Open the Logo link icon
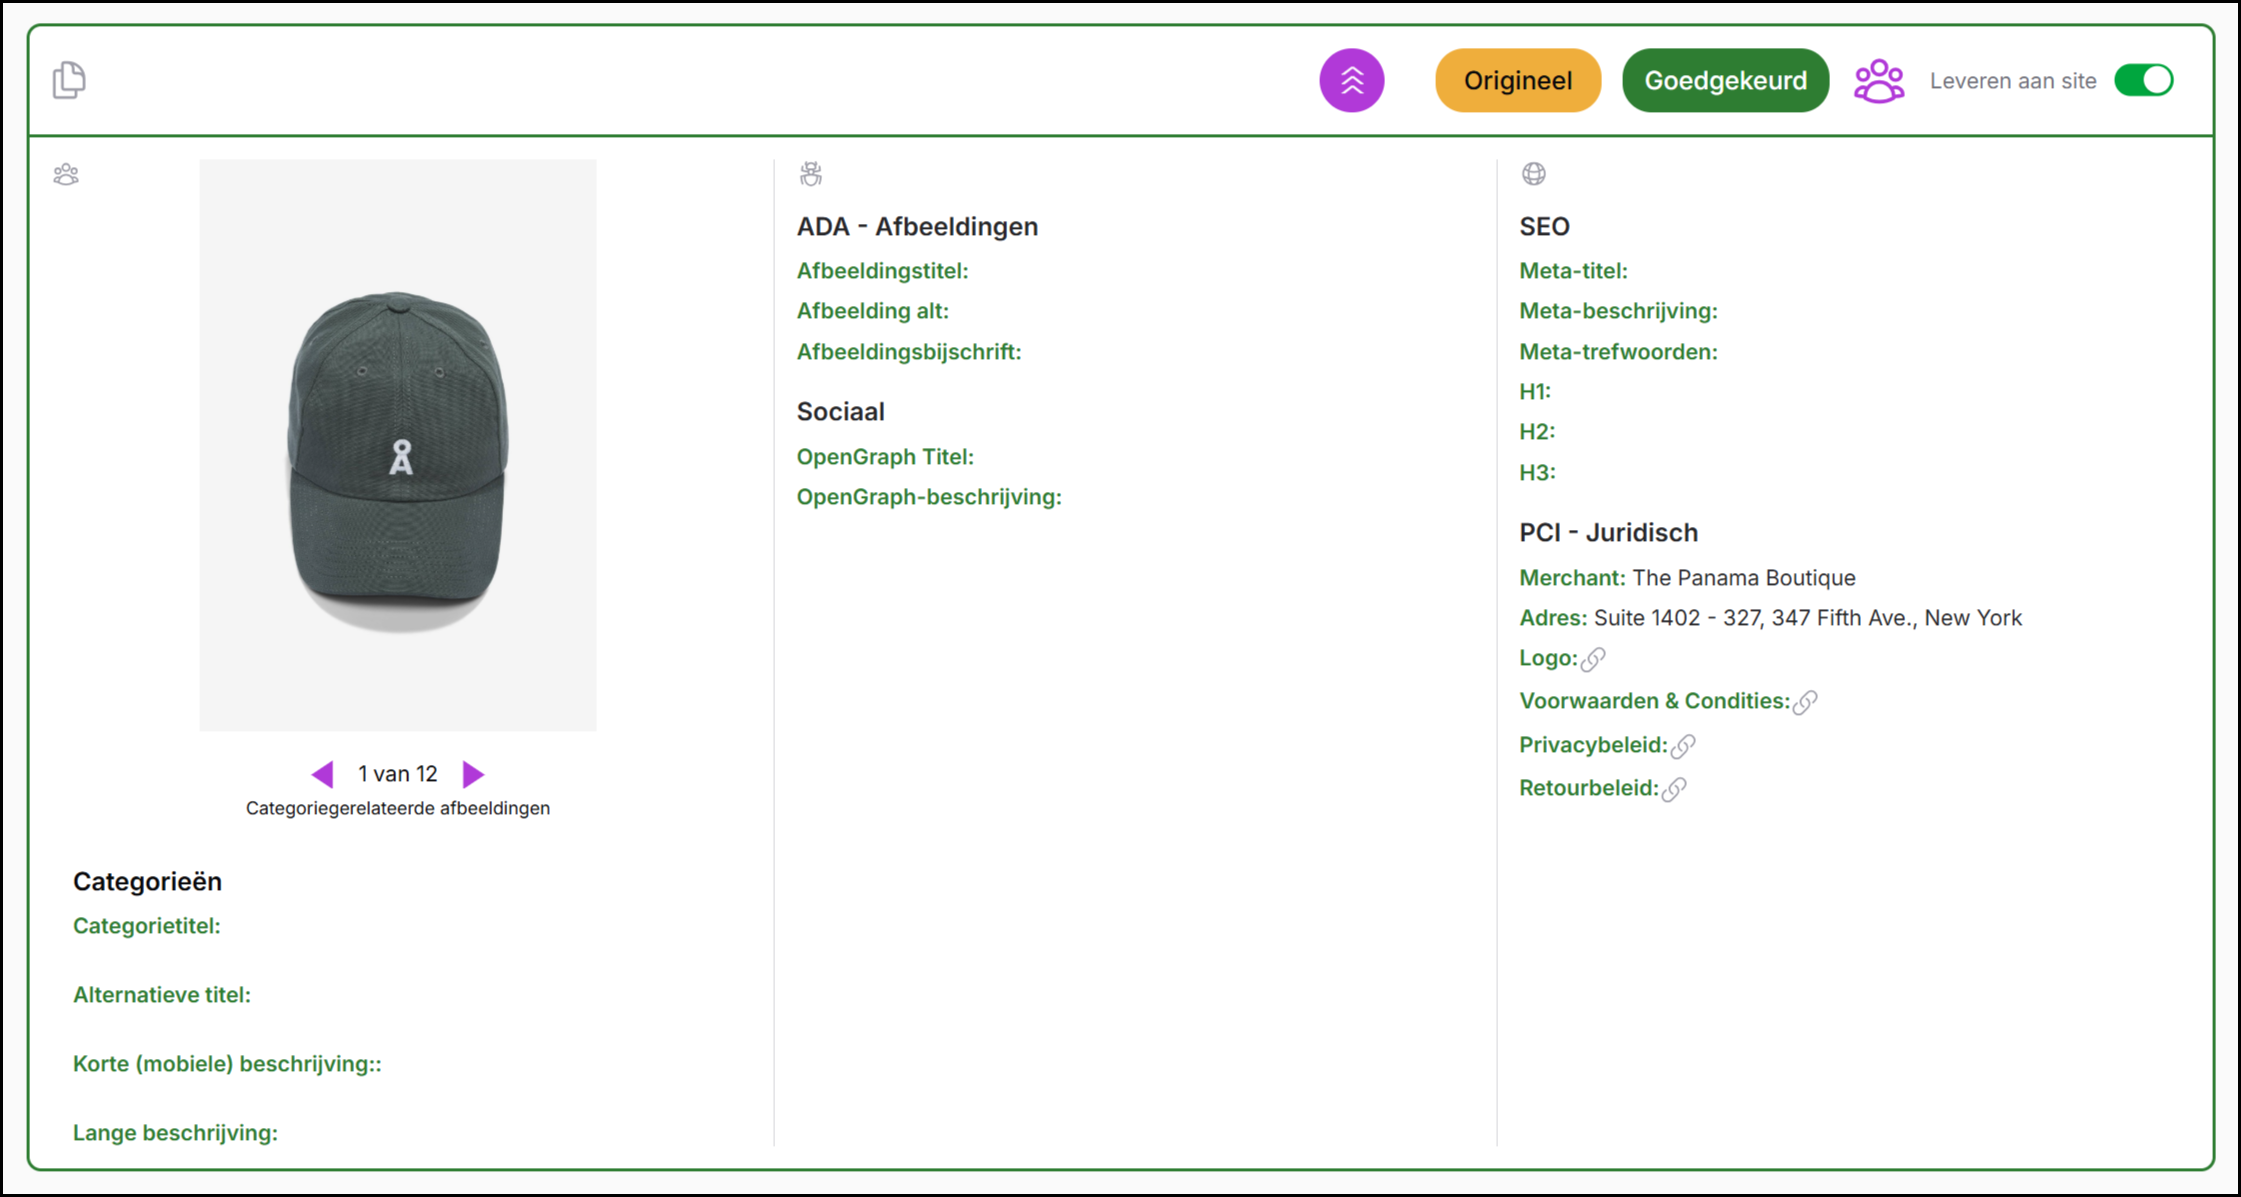Image resolution: width=2241 pixels, height=1197 pixels. pyautogui.click(x=1594, y=659)
